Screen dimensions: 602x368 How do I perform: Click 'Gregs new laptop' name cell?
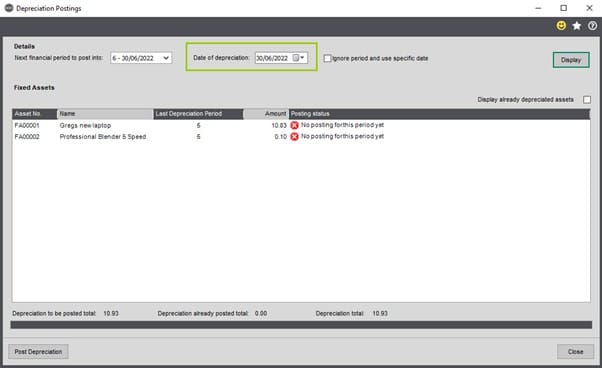tap(85, 125)
